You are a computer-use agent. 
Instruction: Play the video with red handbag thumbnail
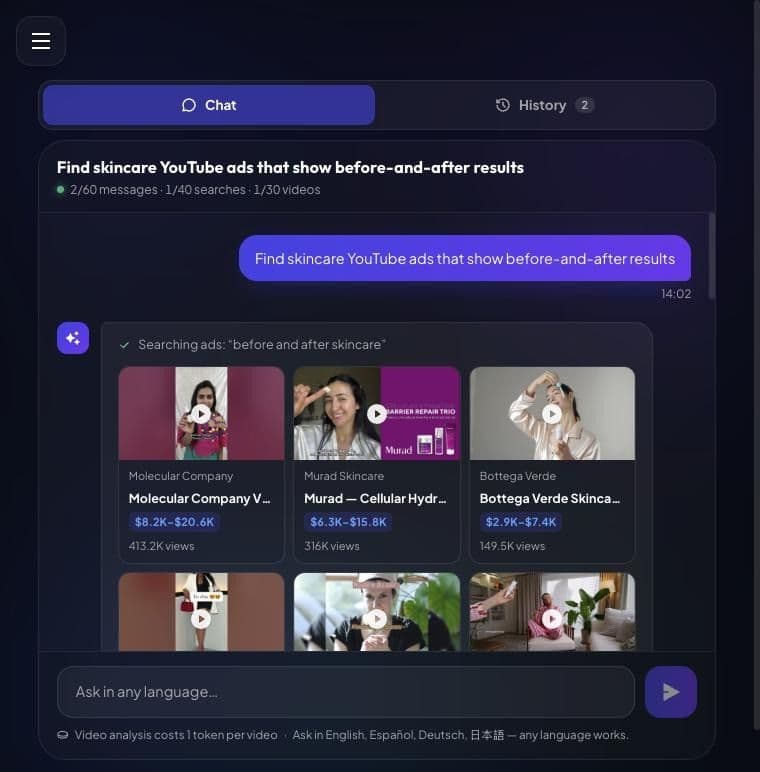pos(201,619)
